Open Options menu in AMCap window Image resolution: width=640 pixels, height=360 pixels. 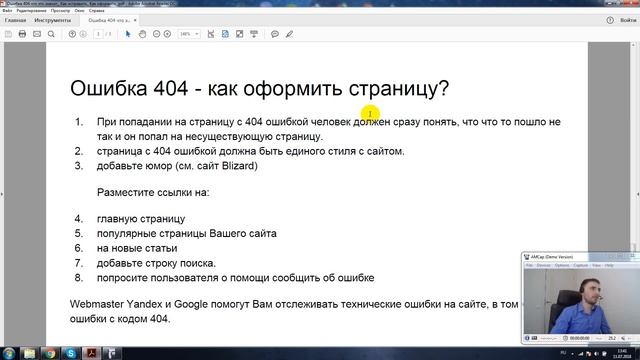click(x=562, y=265)
